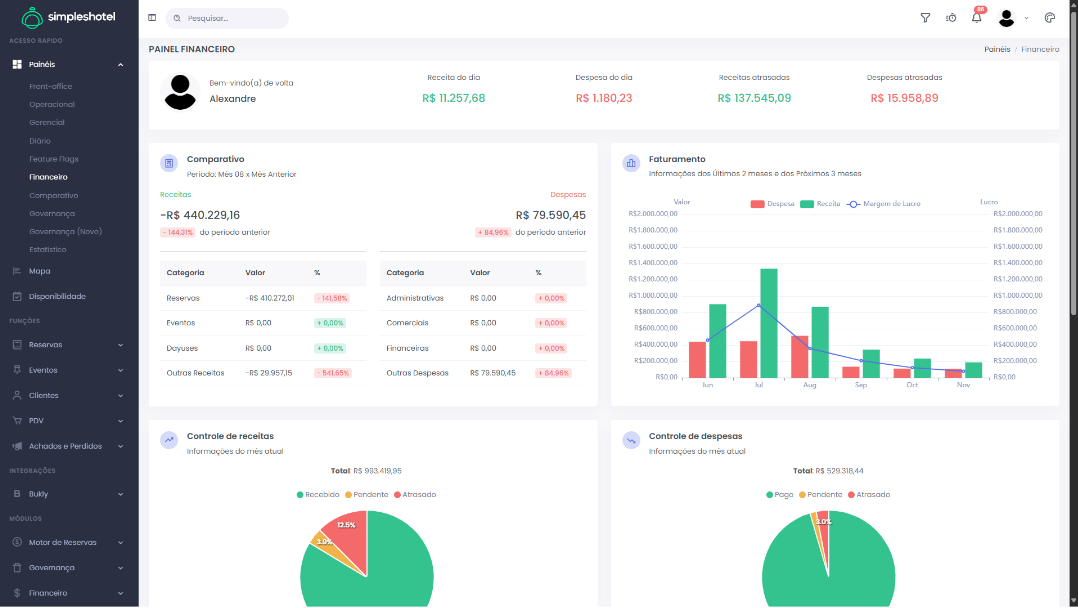The image size is (1078, 608).
Task: Click the Clientes person icon
Action: tap(17, 395)
